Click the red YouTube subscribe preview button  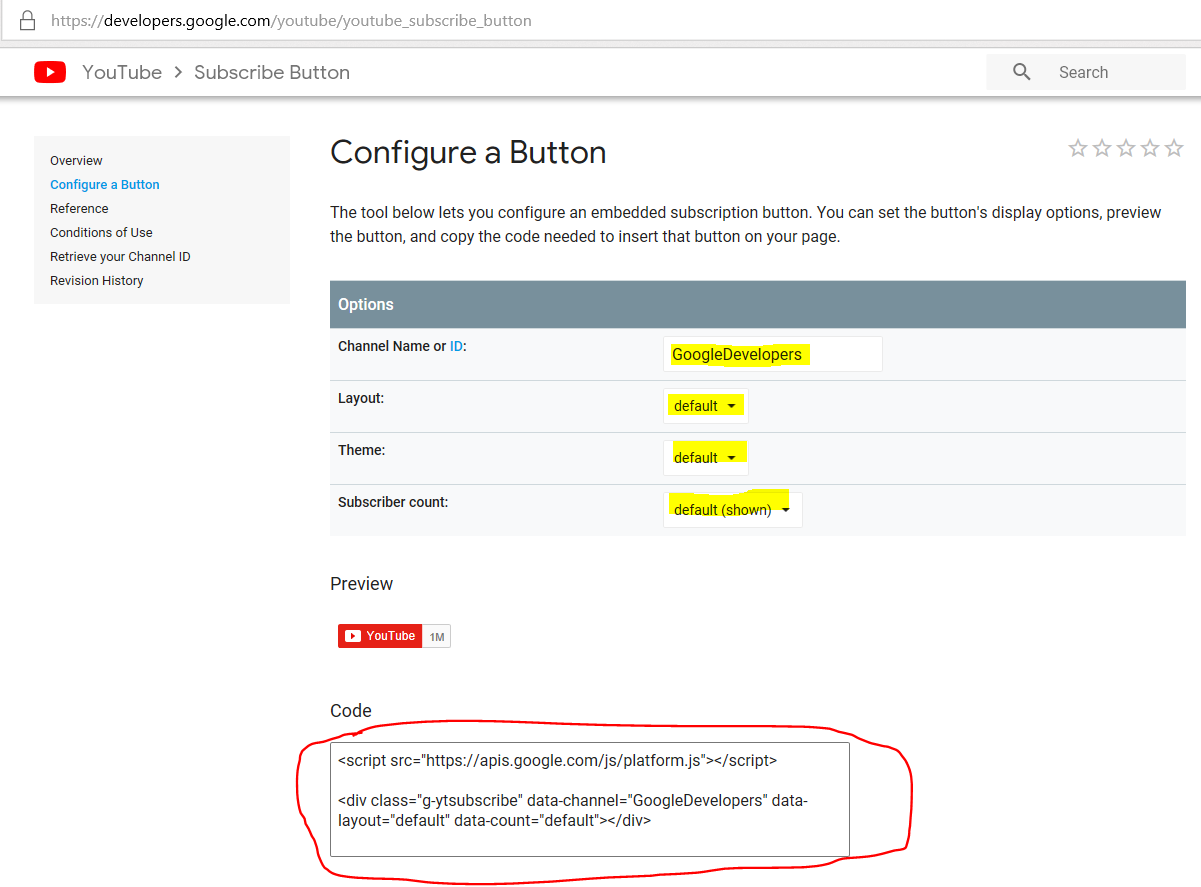pos(380,636)
